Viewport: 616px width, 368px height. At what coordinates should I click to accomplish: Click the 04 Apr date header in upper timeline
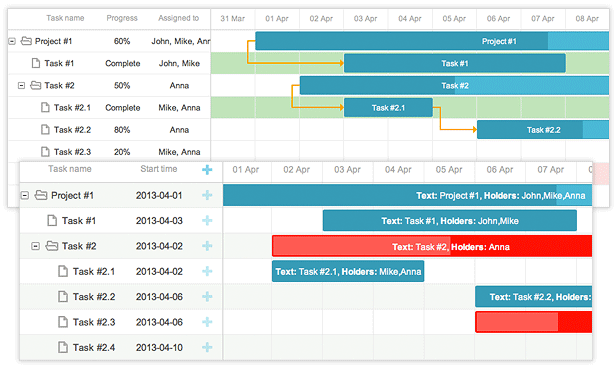pyautogui.click(x=410, y=18)
